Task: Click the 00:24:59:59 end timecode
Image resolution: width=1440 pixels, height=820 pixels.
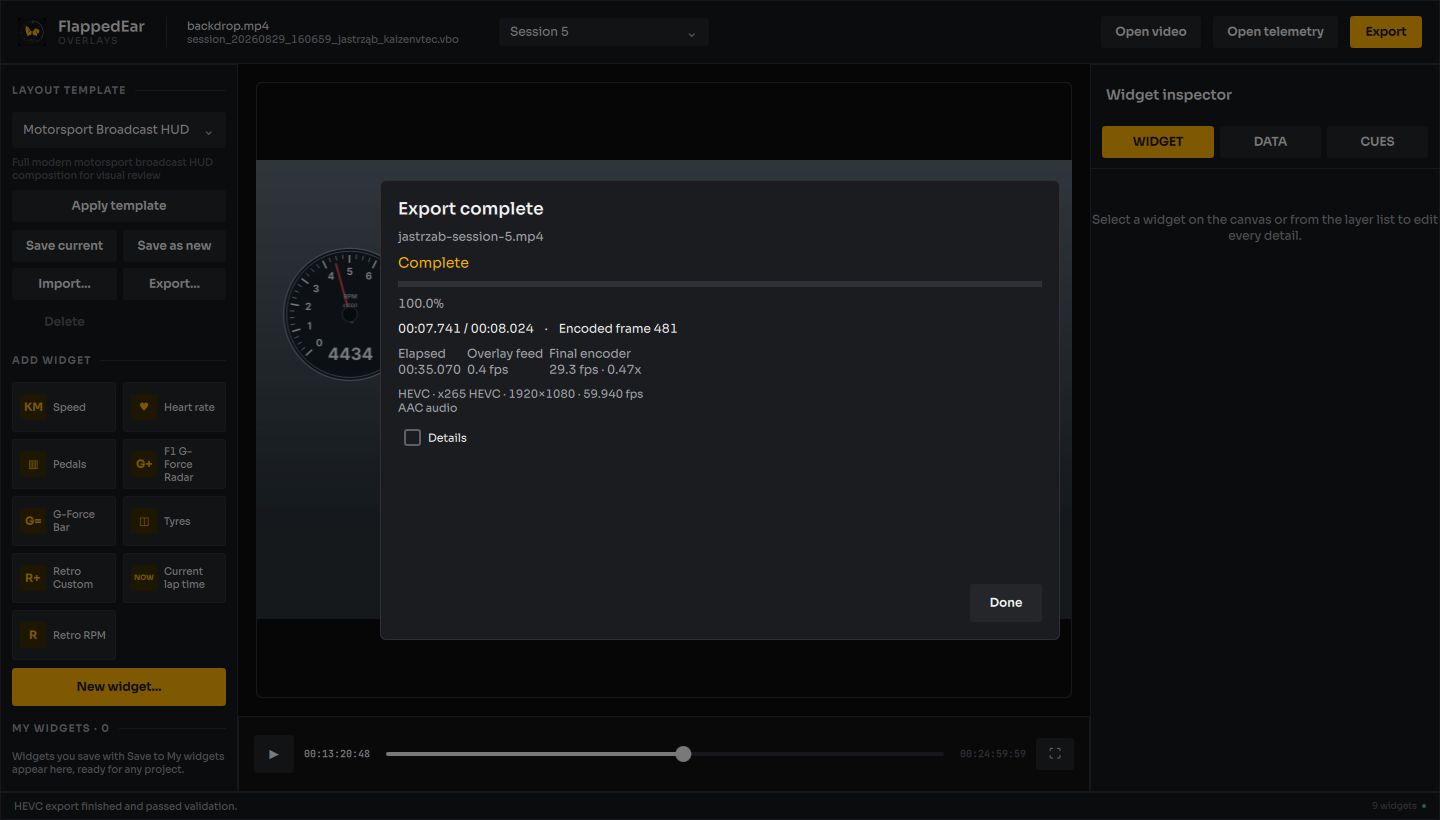Action: [993, 754]
